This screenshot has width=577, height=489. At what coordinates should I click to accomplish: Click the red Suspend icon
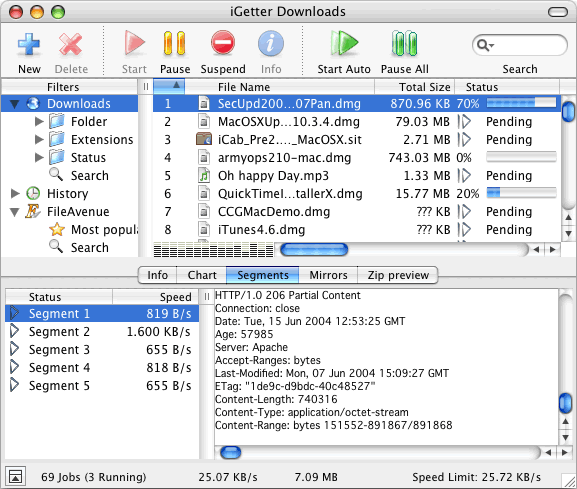pos(223,42)
